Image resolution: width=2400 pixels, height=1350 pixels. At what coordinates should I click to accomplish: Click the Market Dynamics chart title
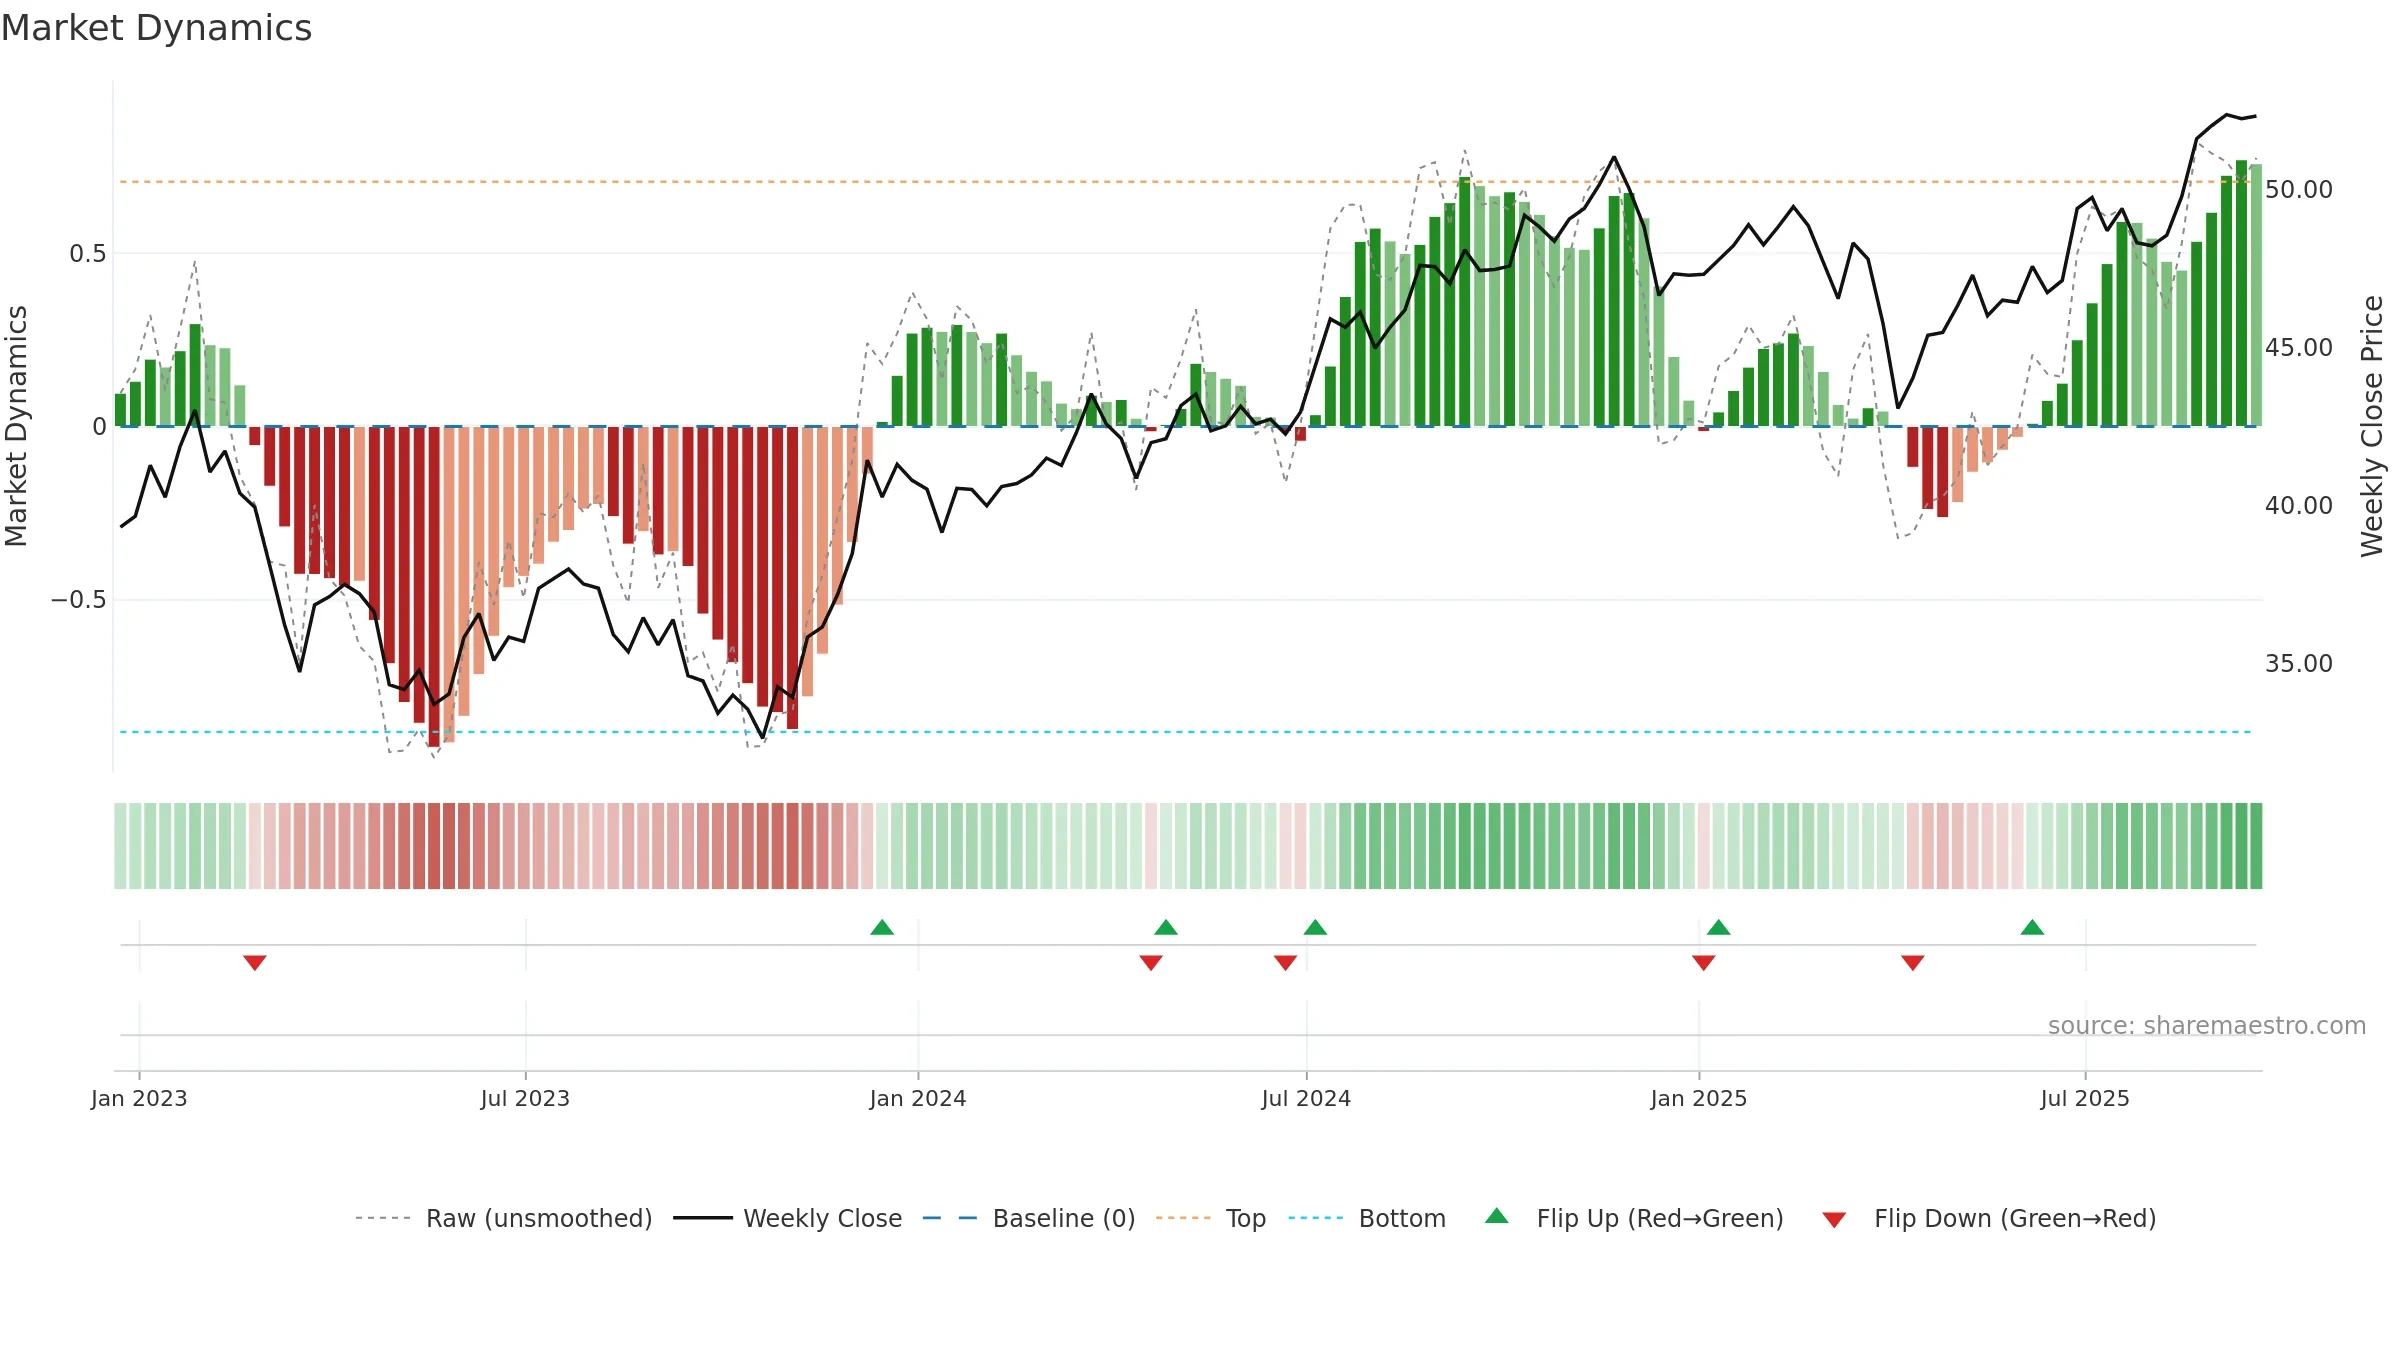pyautogui.click(x=156, y=28)
